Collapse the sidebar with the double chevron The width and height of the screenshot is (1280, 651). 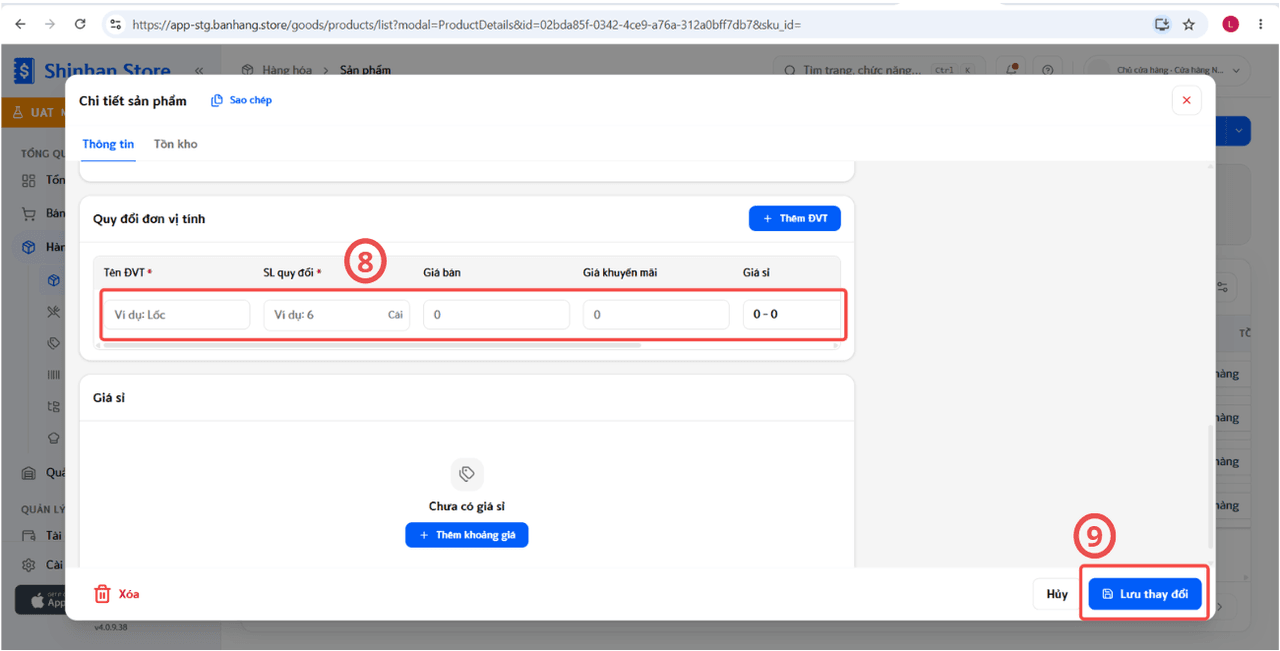click(x=199, y=71)
